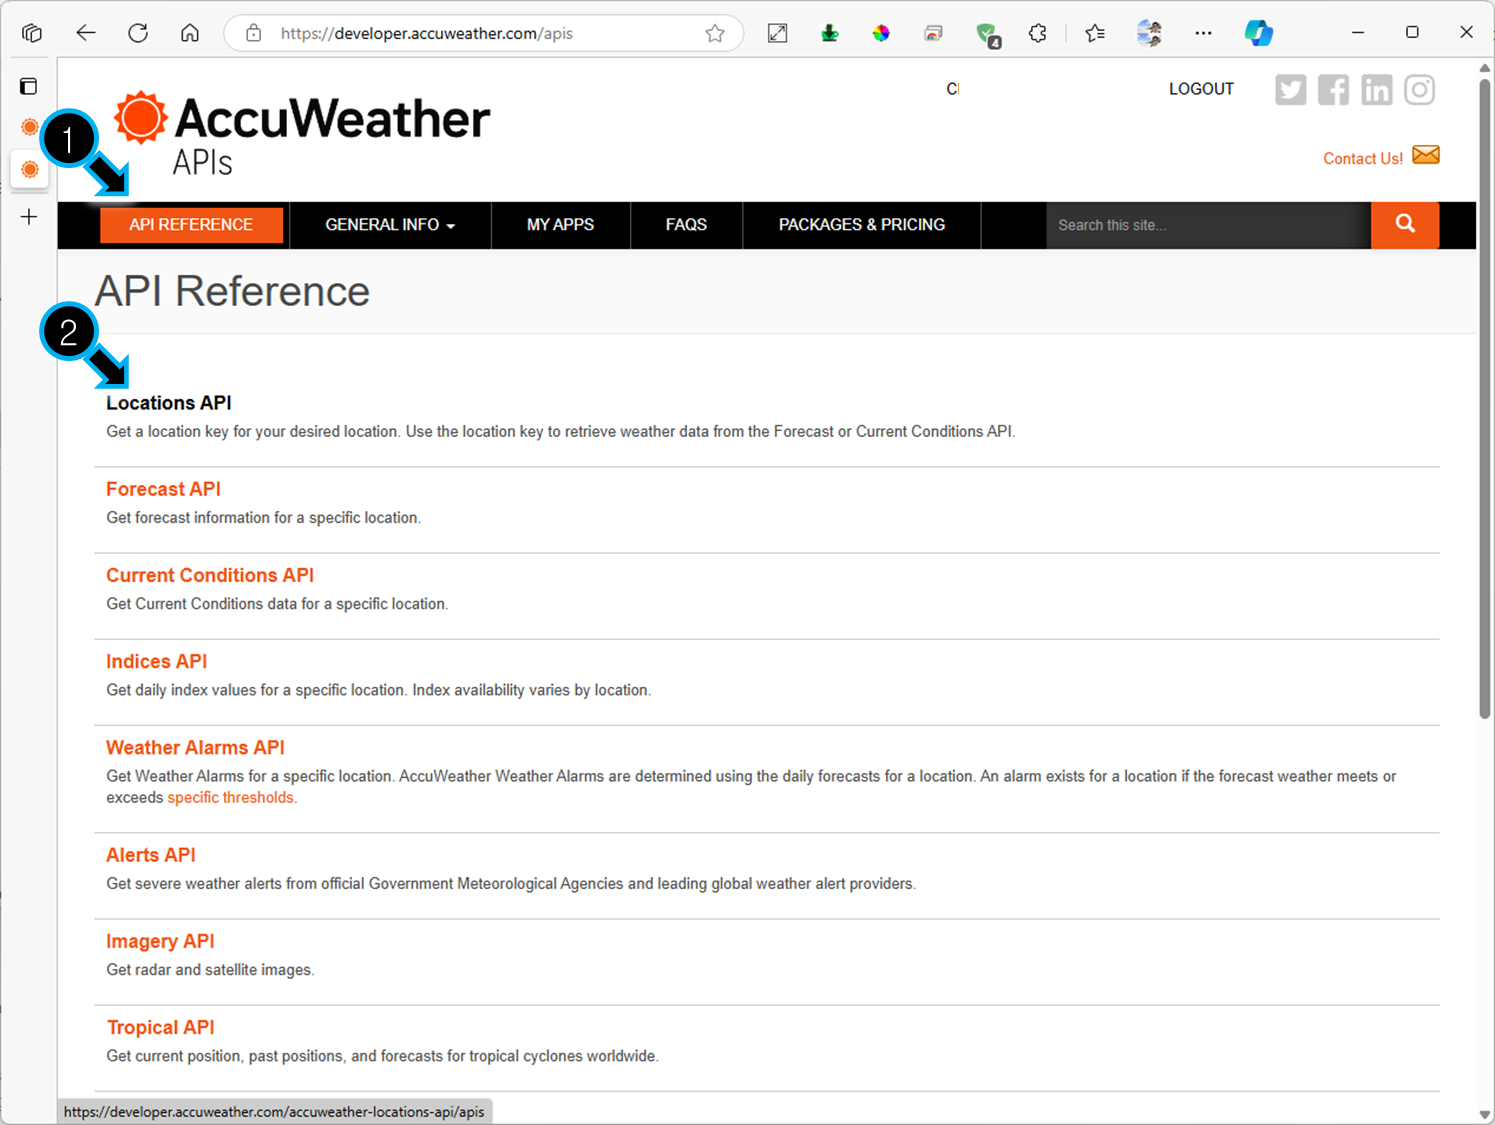Image resolution: width=1495 pixels, height=1125 pixels.
Task: Open the browser extensions puzzle icon
Action: 1038,33
